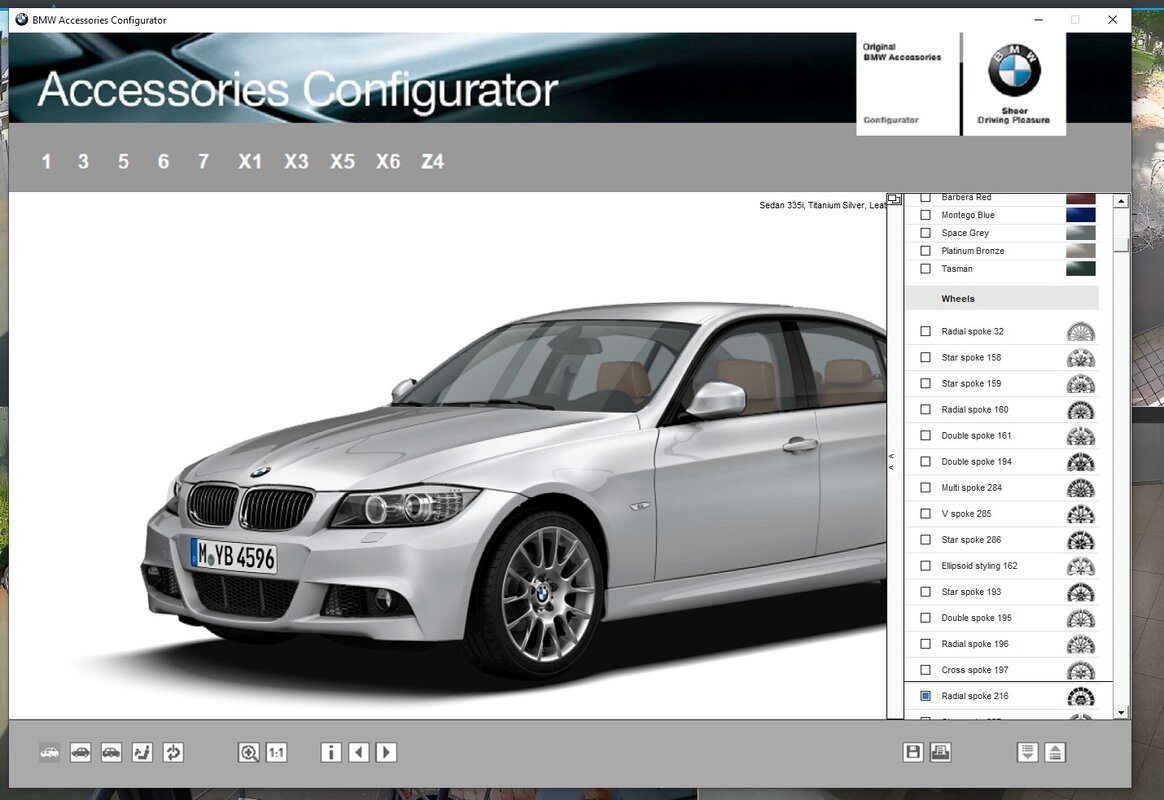This screenshot has width=1164, height=800.
Task: Click the Platinum Bronze color swatch
Action: [1081, 251]
